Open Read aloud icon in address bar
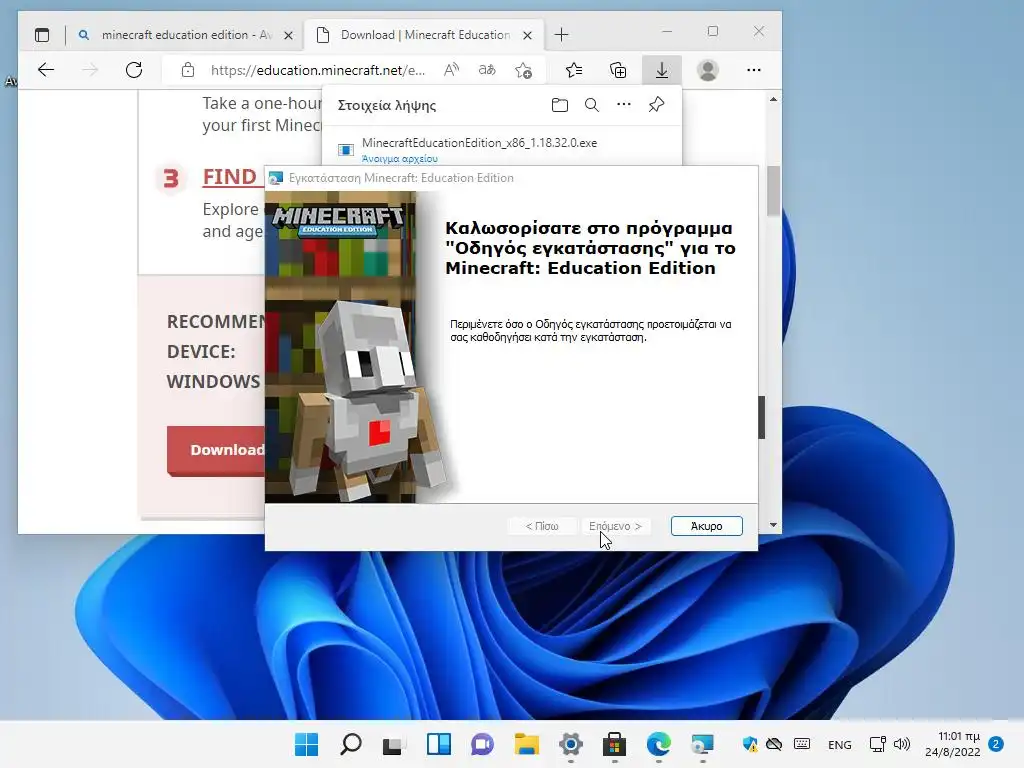 pos(451,70)
